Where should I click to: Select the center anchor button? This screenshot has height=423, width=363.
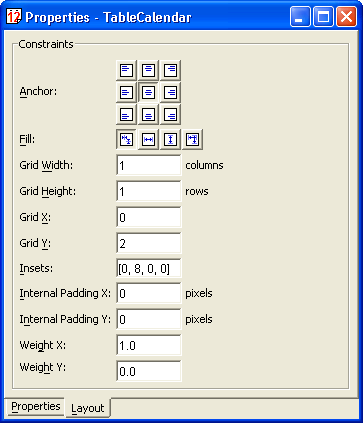tap(148, 92)
